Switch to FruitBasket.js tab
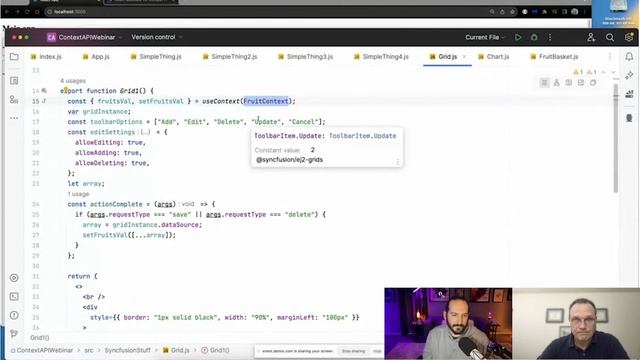The width and height of the screenshot is (640, 360). pyautogui.click(x=555, y=57)
